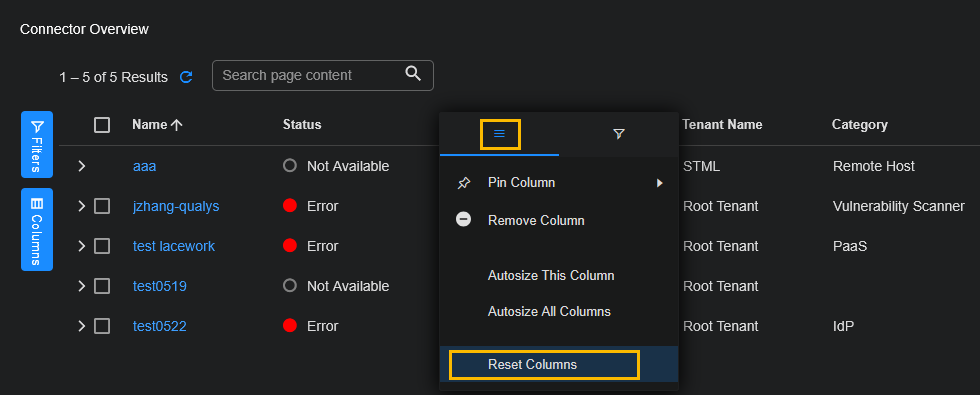Click the Search page content field
This screenshot has width=980, height=395.
[322, 75]
